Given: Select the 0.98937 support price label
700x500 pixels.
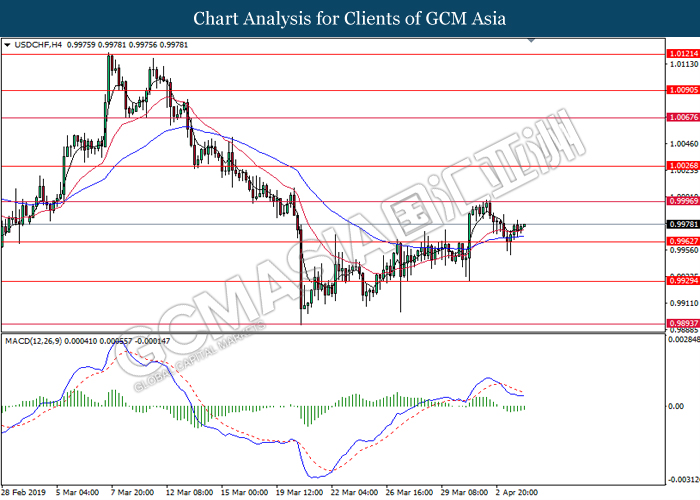Looking at the screenshot, I should tap(683, 323).
